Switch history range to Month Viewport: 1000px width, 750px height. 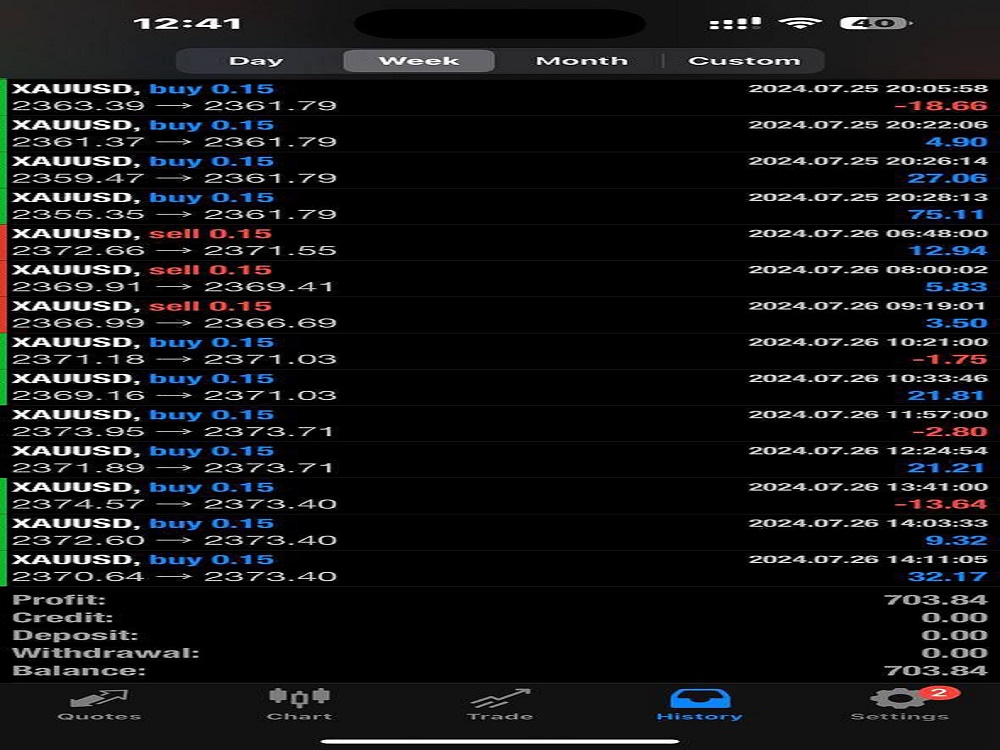(x=582, y=61)
